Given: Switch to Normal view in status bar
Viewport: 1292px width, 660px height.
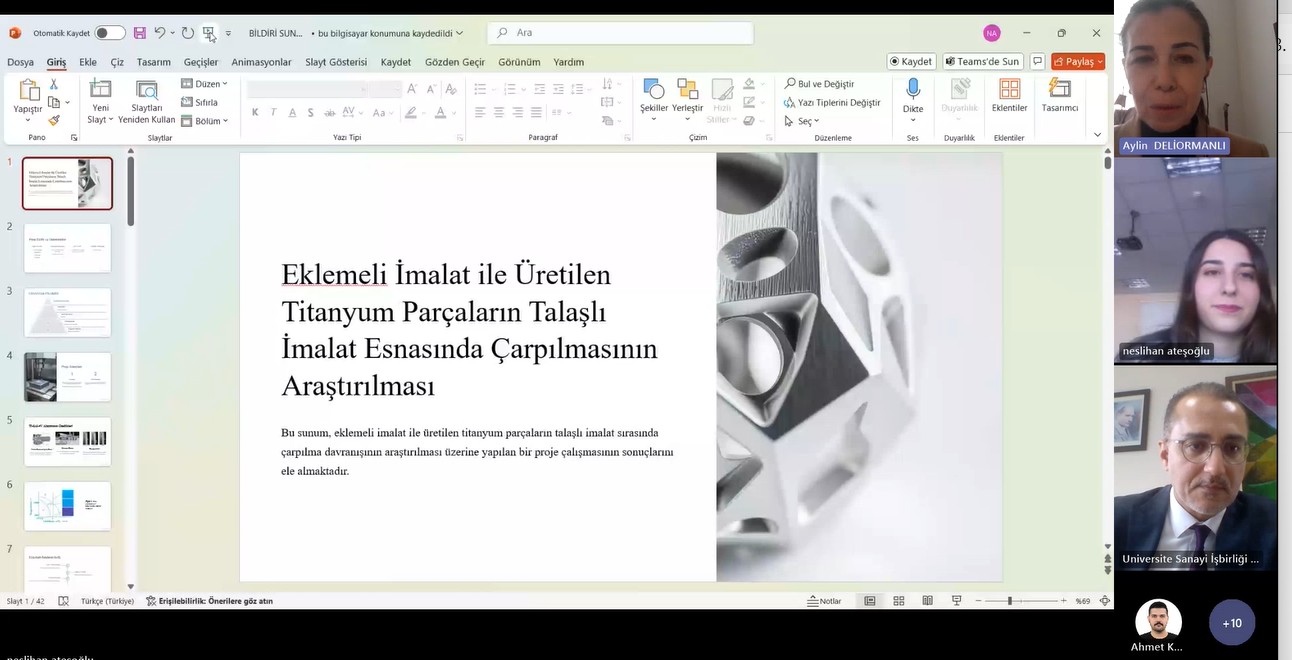Looking at the screenshot, I should 870,601.
